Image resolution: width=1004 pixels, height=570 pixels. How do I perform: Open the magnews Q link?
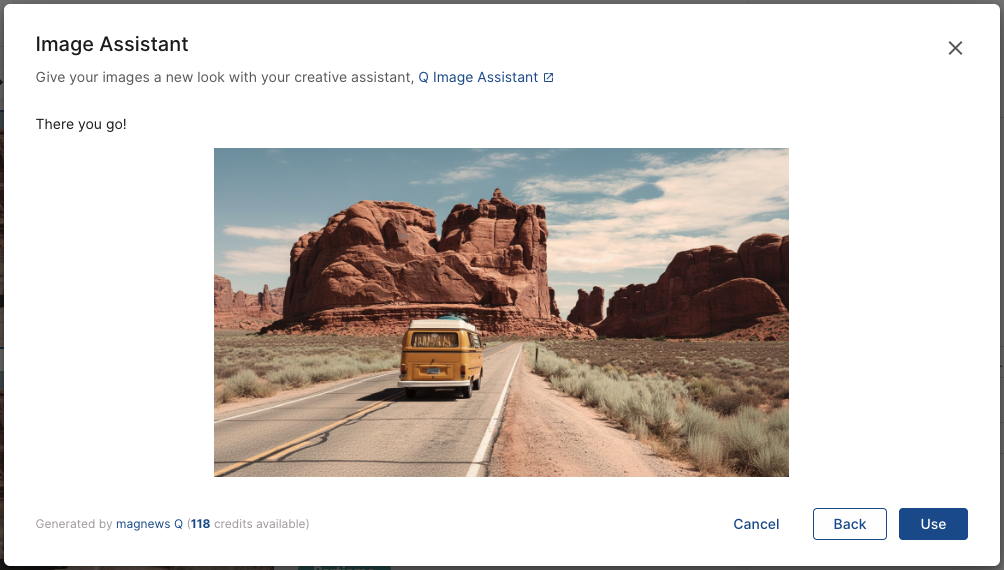click(x=149, y=524)
